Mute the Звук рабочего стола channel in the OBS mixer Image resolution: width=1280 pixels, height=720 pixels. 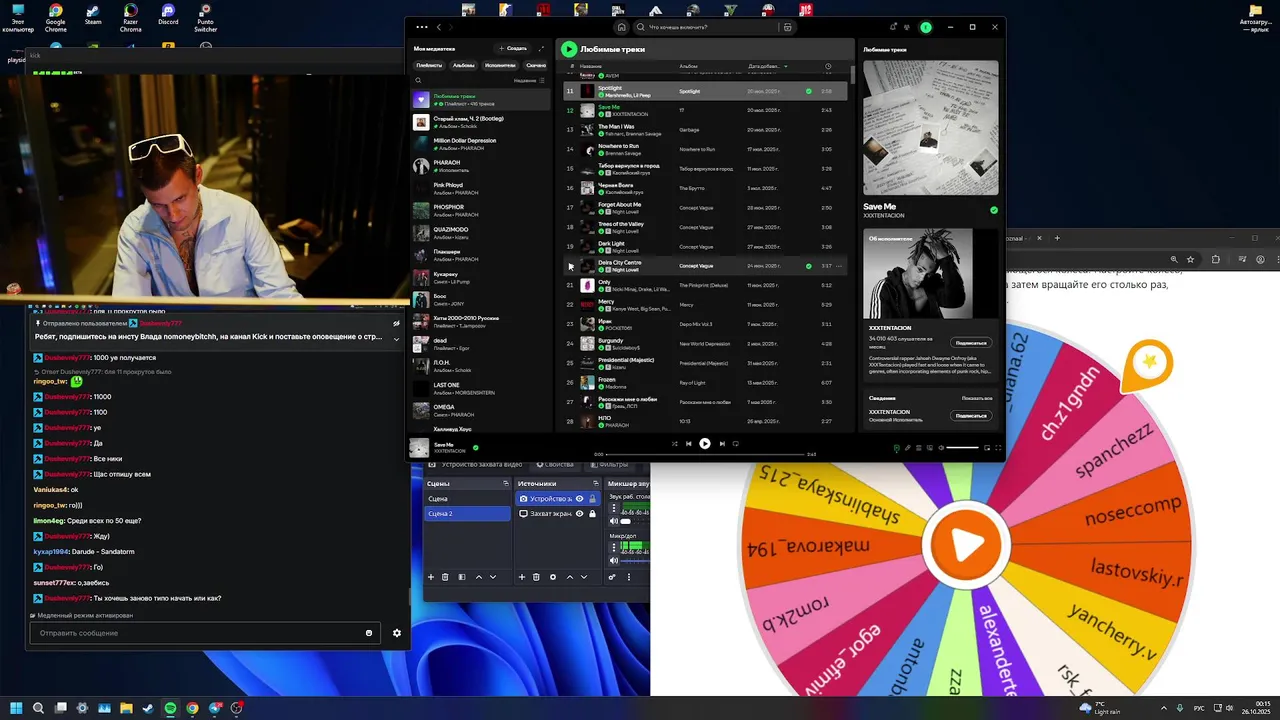click(613, 521)
